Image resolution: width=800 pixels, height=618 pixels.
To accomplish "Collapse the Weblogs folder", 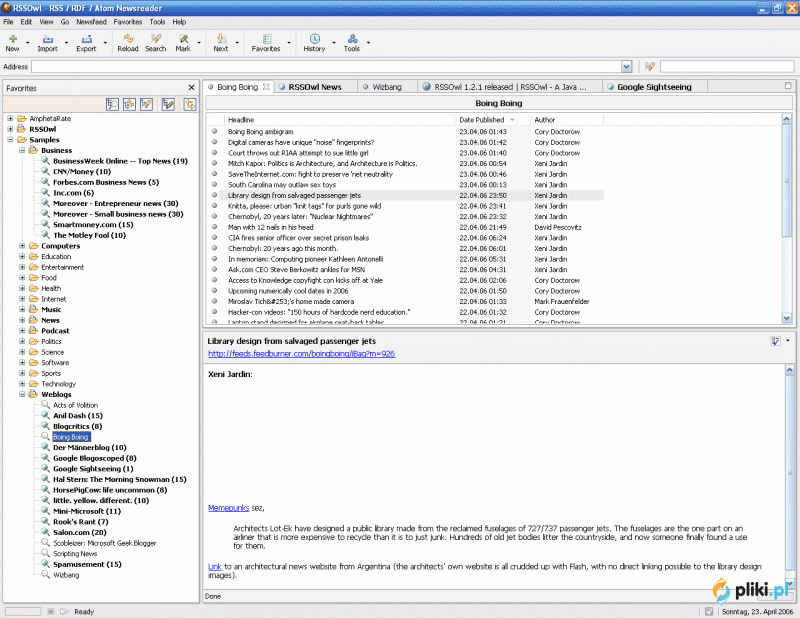I will pos(22,394).
